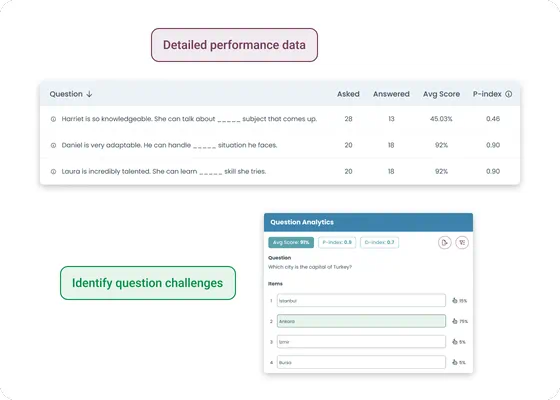Click the Asked value 20 in Laura row

[x=349, y=171]
